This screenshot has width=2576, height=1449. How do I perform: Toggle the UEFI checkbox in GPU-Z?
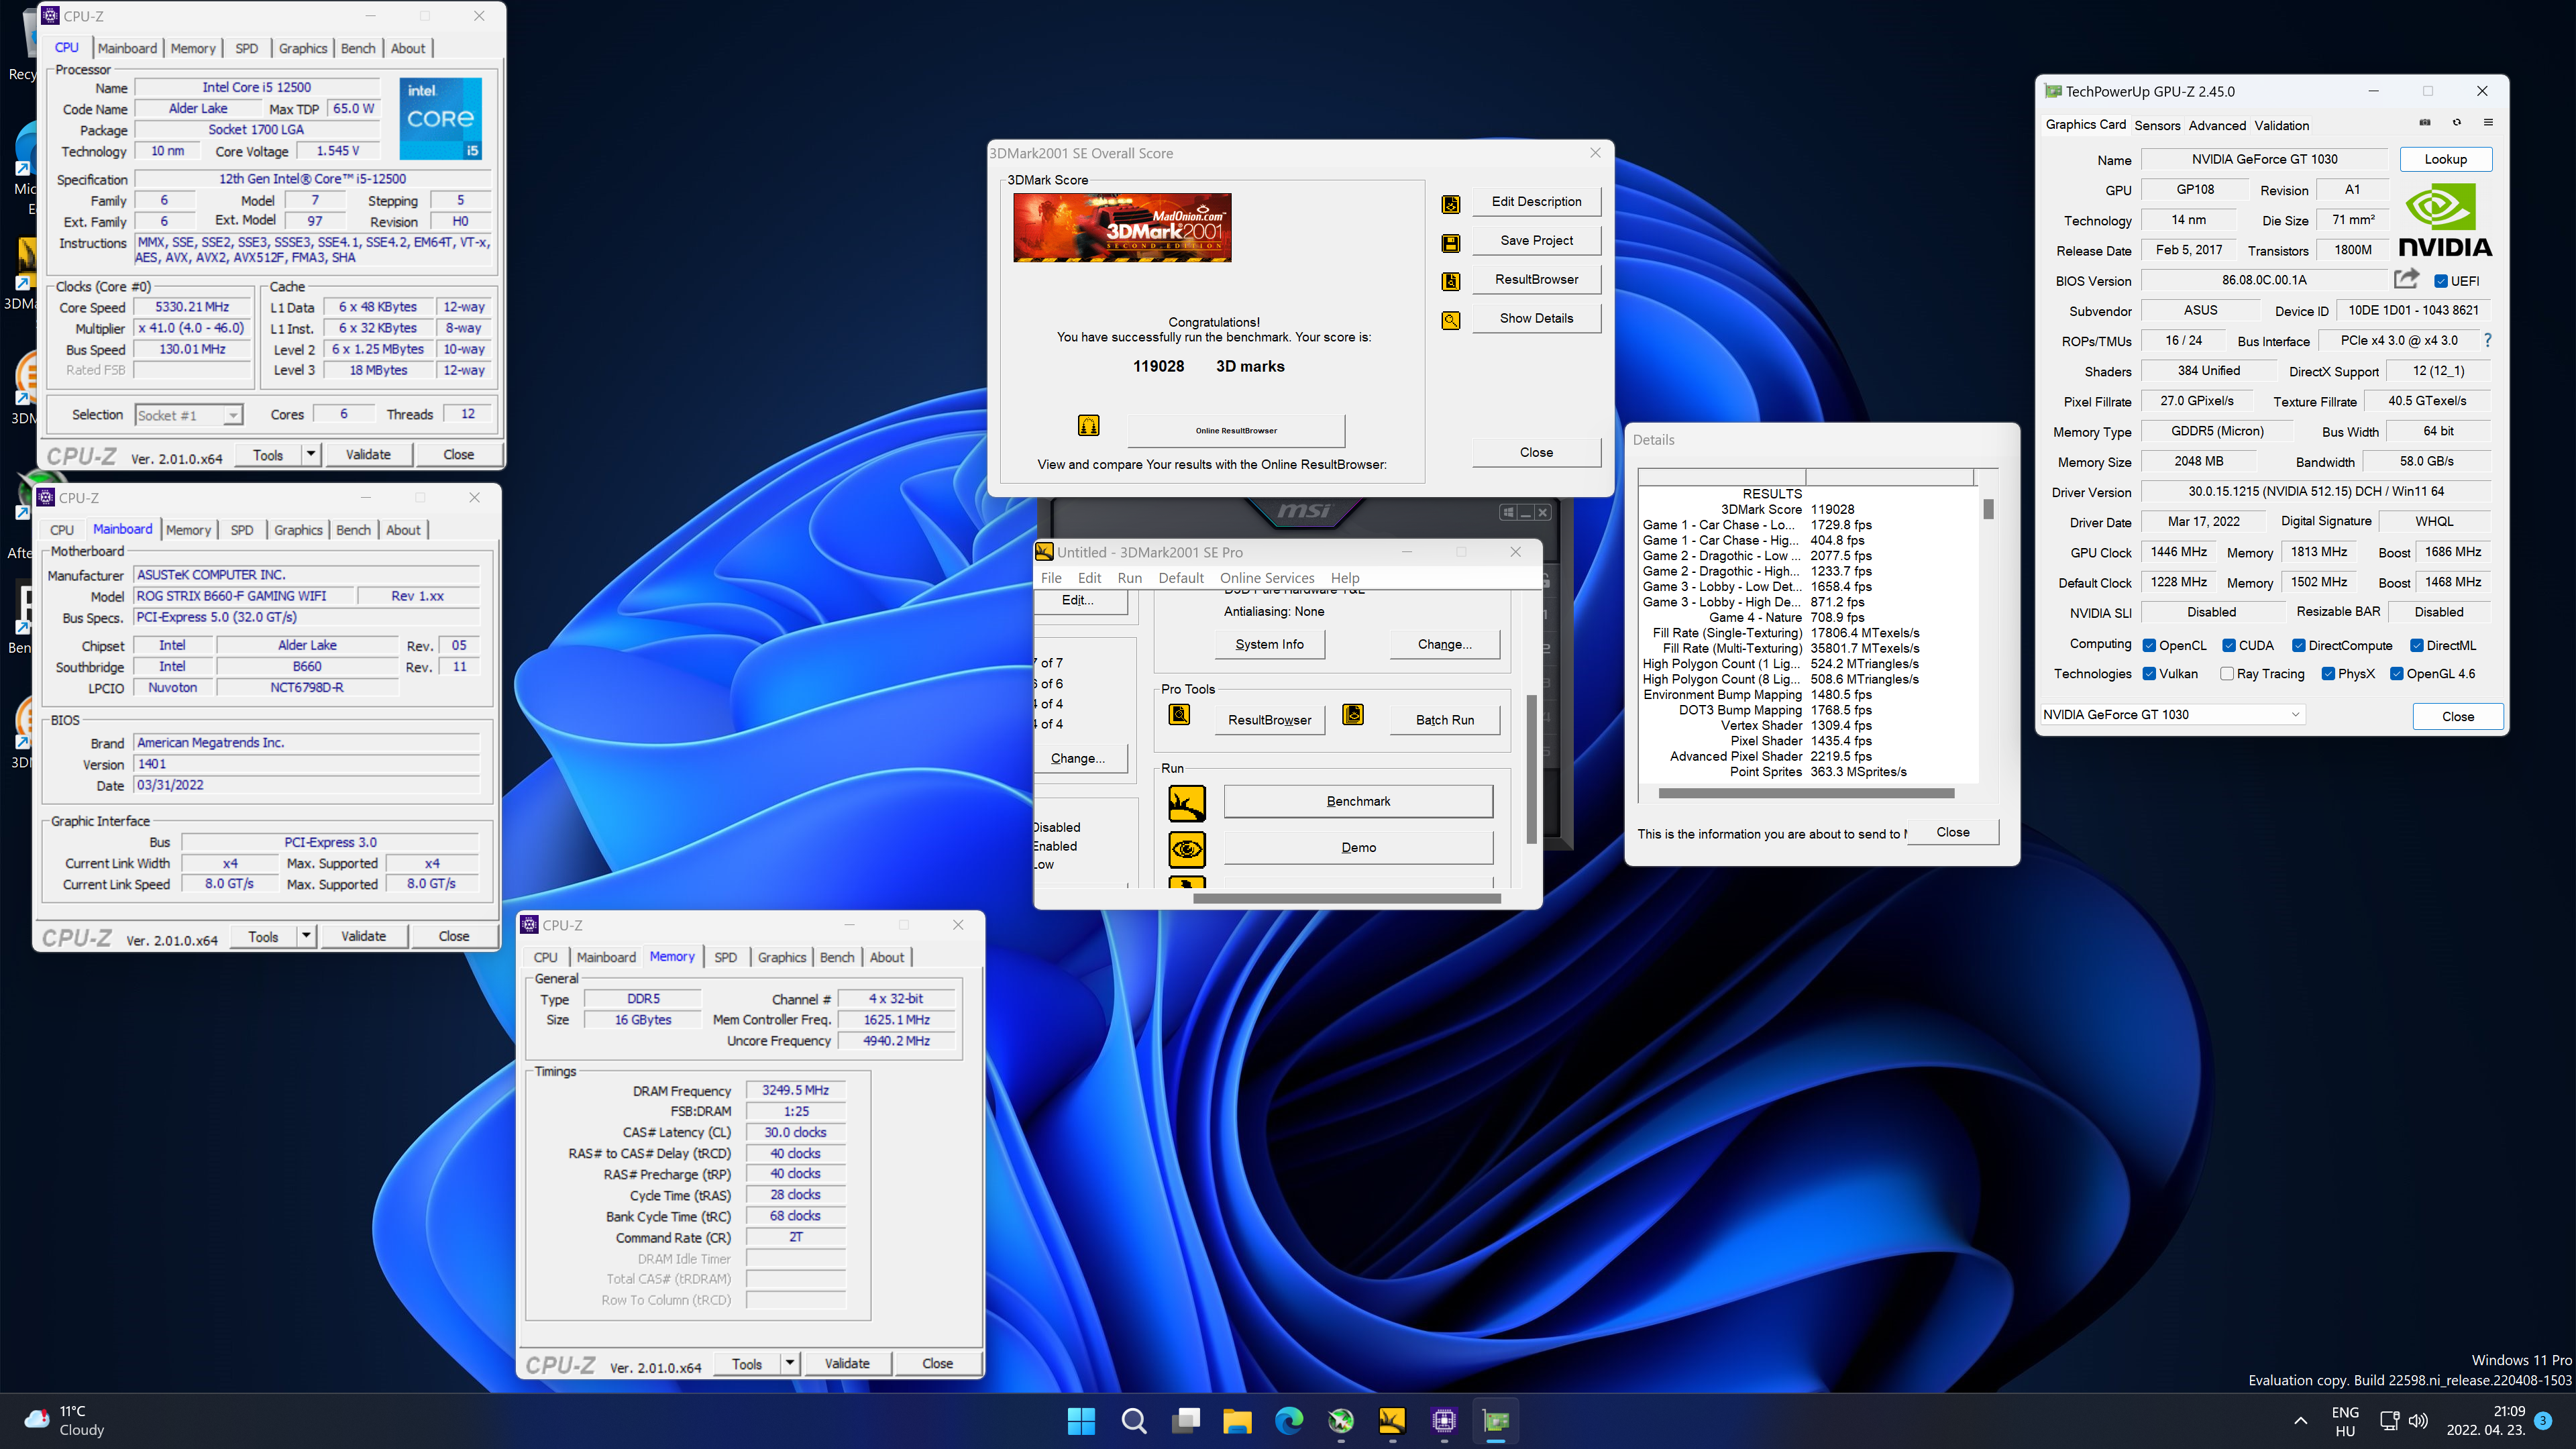(2440, 281)
